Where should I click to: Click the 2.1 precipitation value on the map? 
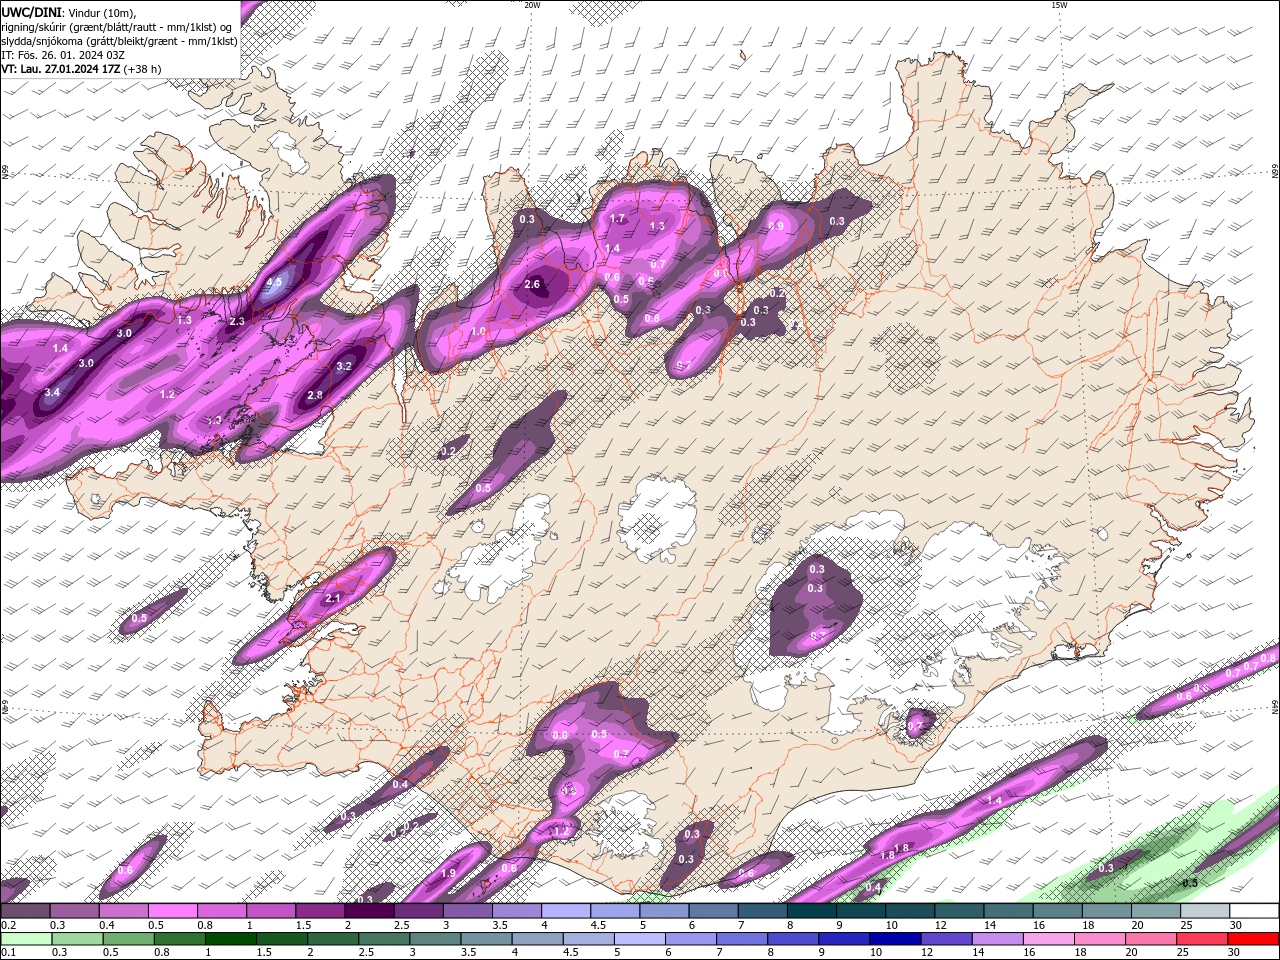(x=334, y=598)
